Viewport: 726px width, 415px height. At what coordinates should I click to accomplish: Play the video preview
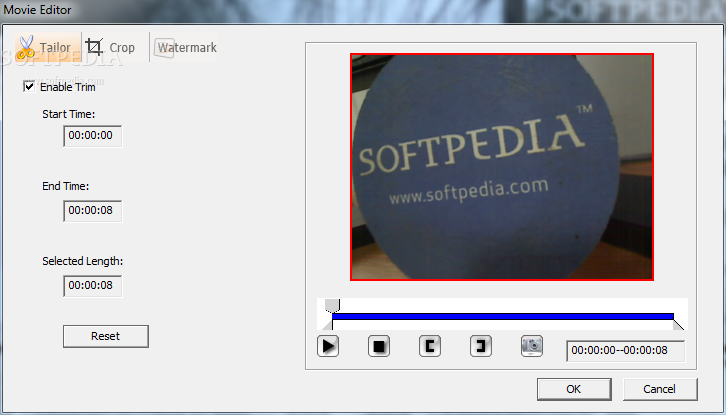pyautogui.click(x=328, y=346)
